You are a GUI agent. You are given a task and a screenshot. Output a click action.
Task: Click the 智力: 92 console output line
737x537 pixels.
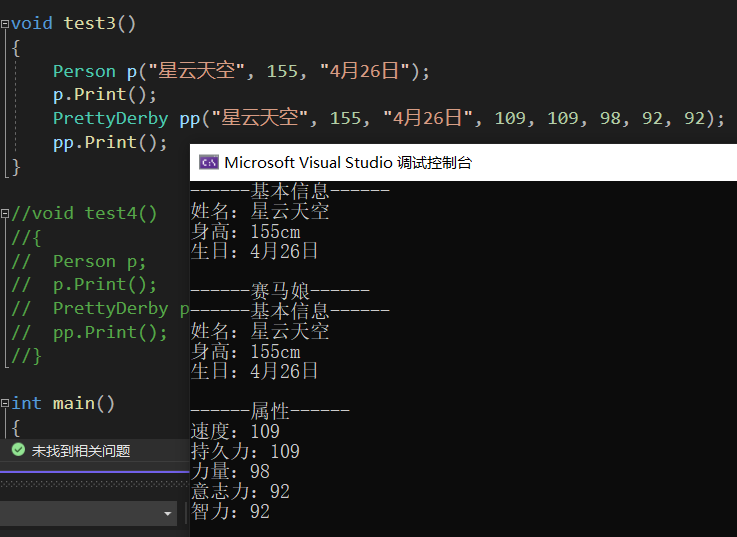(x=230, y=511)
